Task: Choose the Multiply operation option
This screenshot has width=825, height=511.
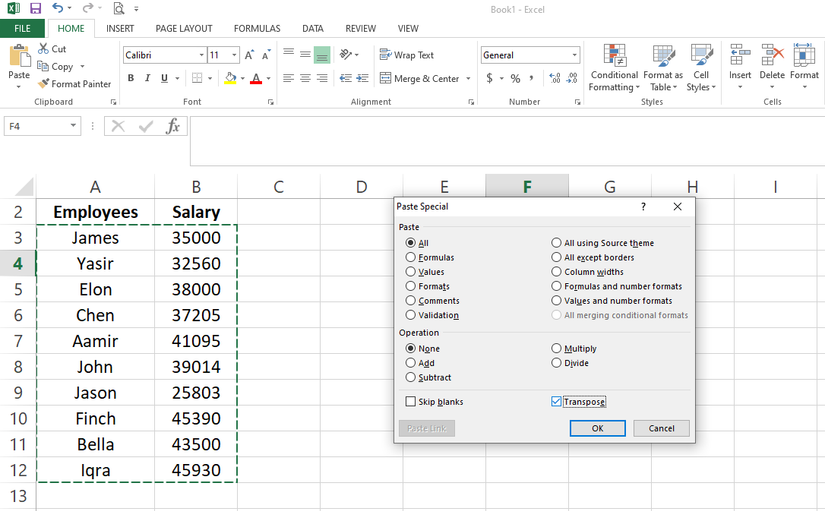Action: (x=557, y=349)
